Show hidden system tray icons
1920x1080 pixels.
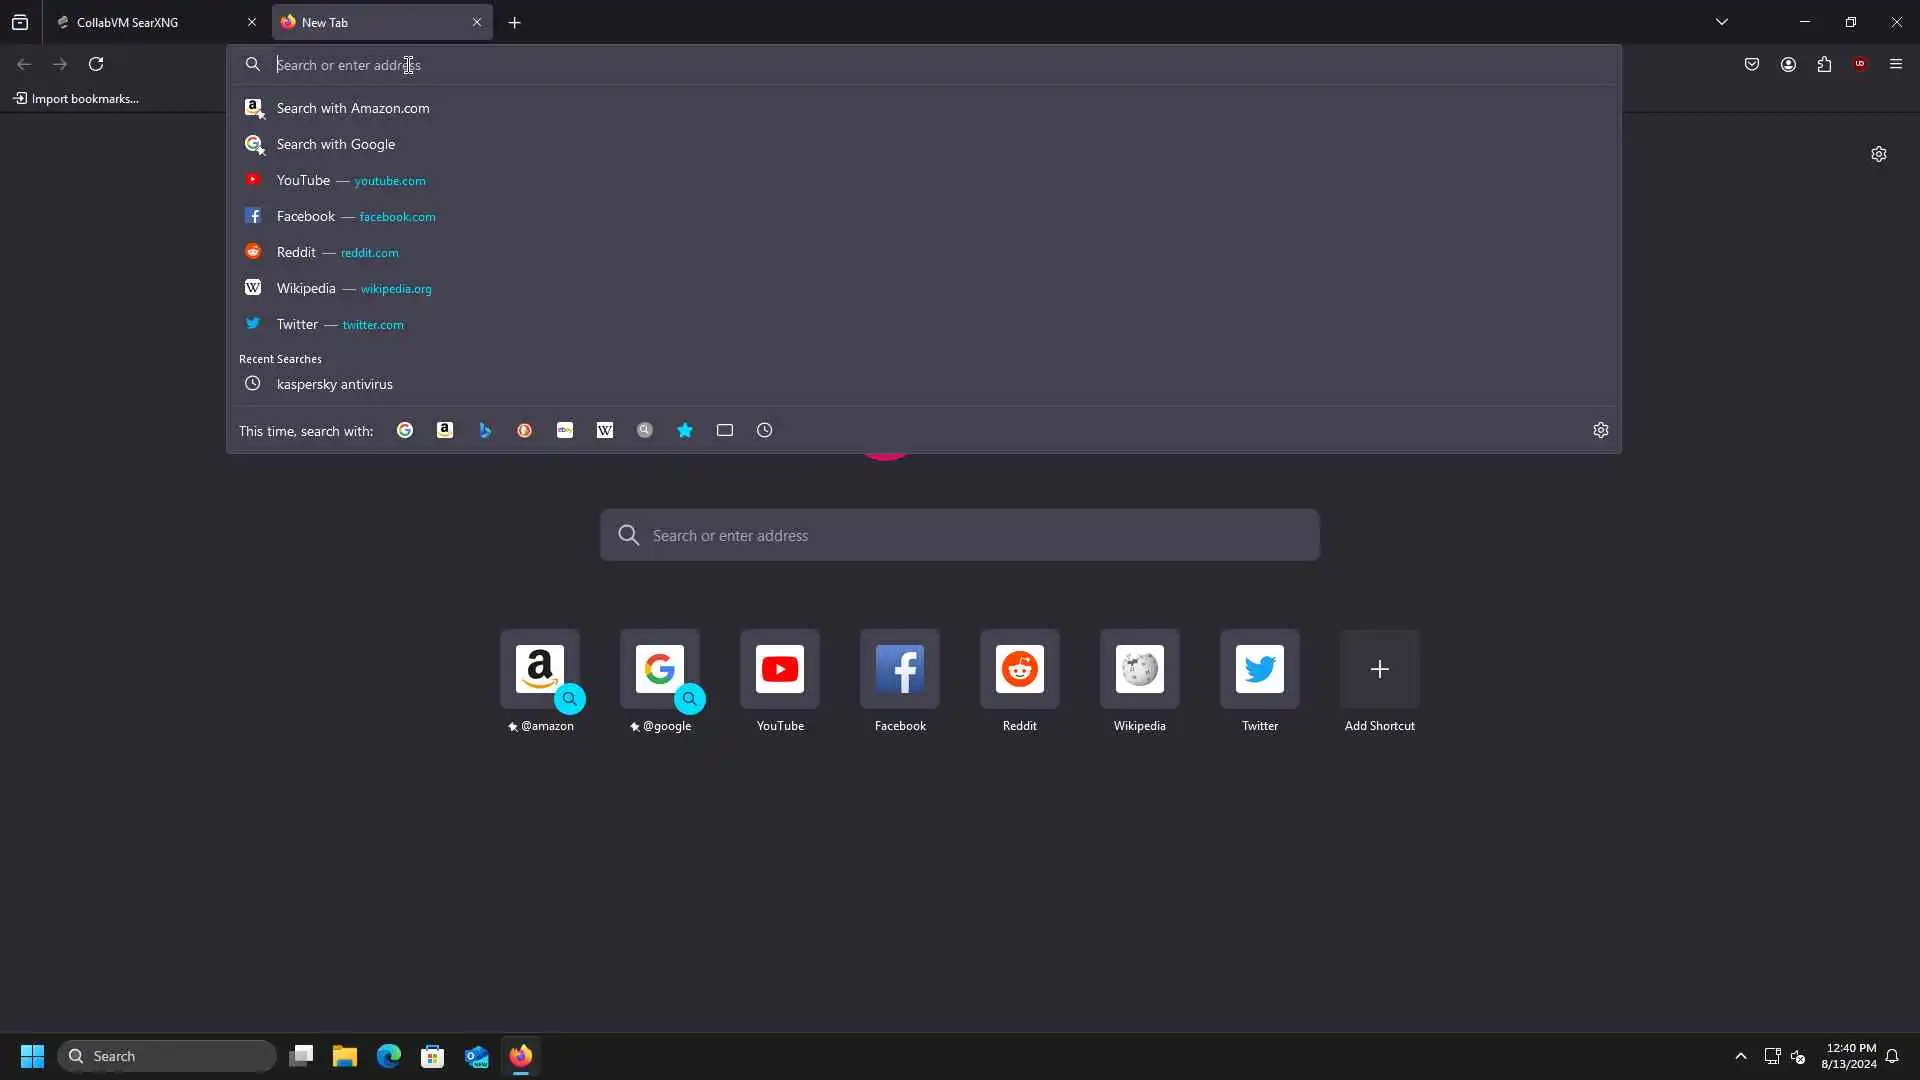tap(1741, 1056)
